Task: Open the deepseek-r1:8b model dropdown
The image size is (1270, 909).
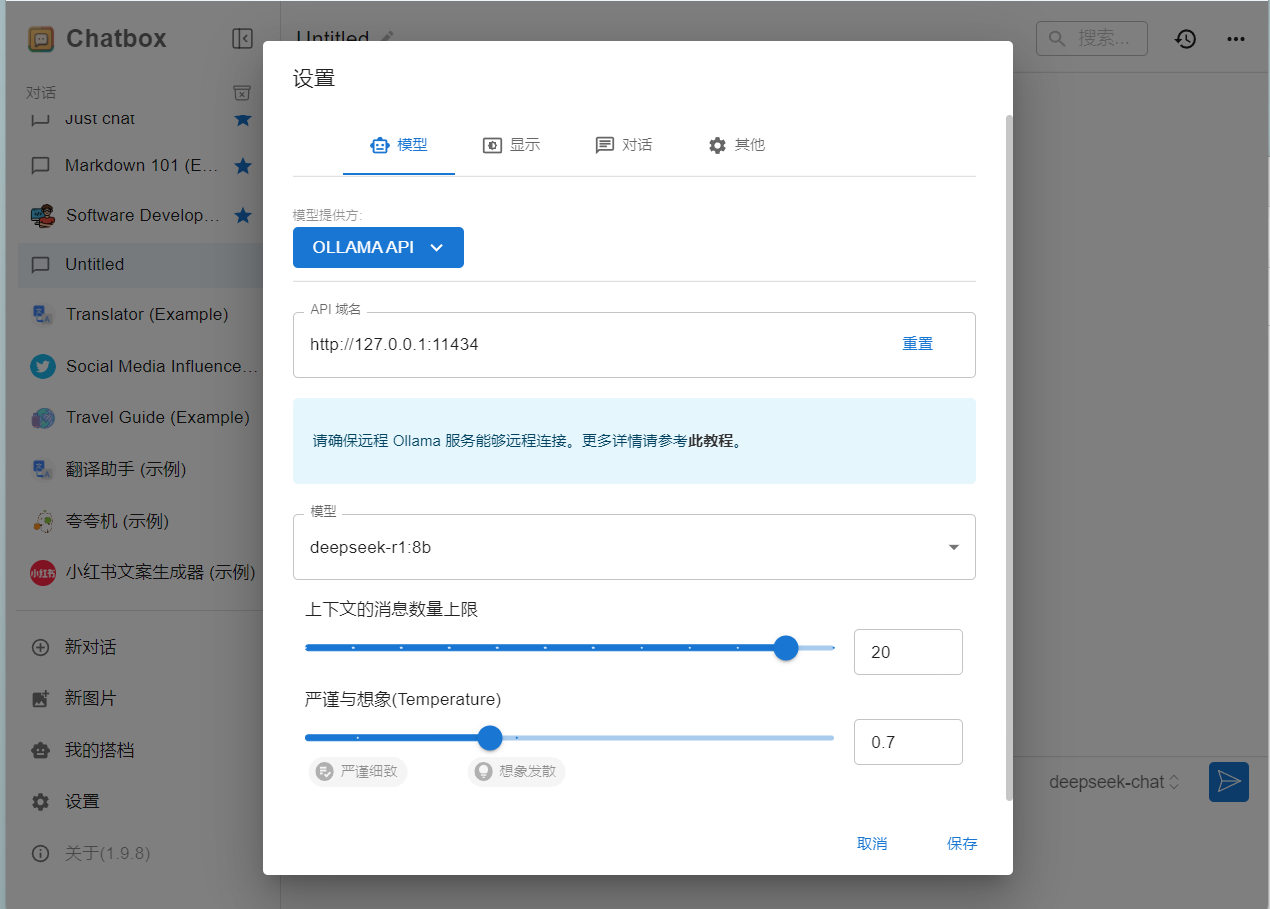Action: (634, 547)
